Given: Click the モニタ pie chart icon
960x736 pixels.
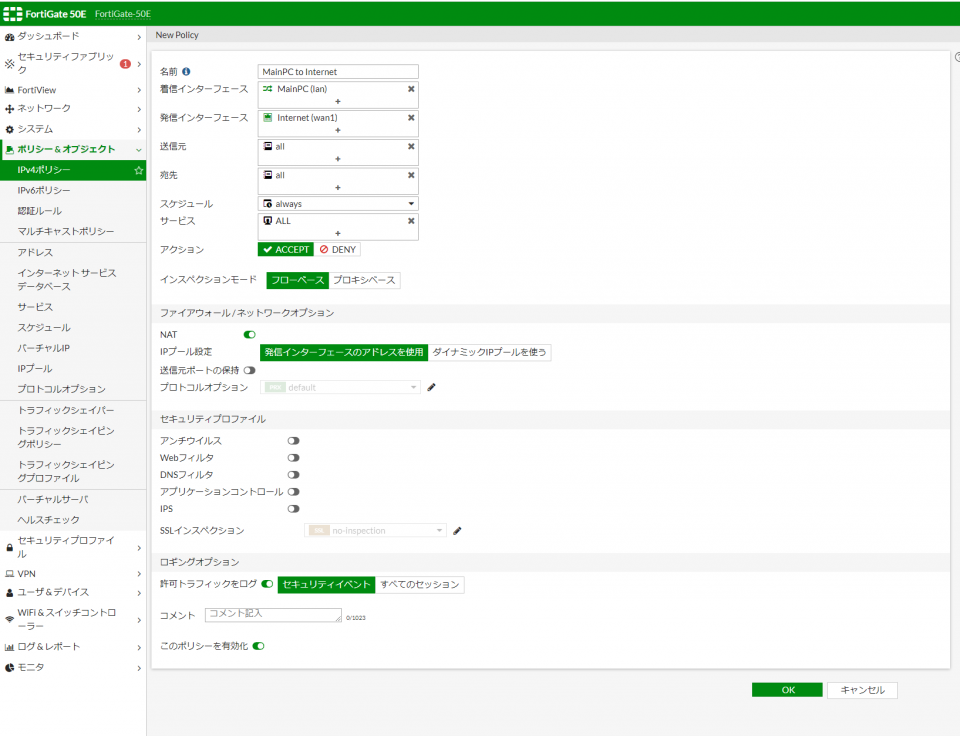Looking at the screenshot, I should click(9, 667).
